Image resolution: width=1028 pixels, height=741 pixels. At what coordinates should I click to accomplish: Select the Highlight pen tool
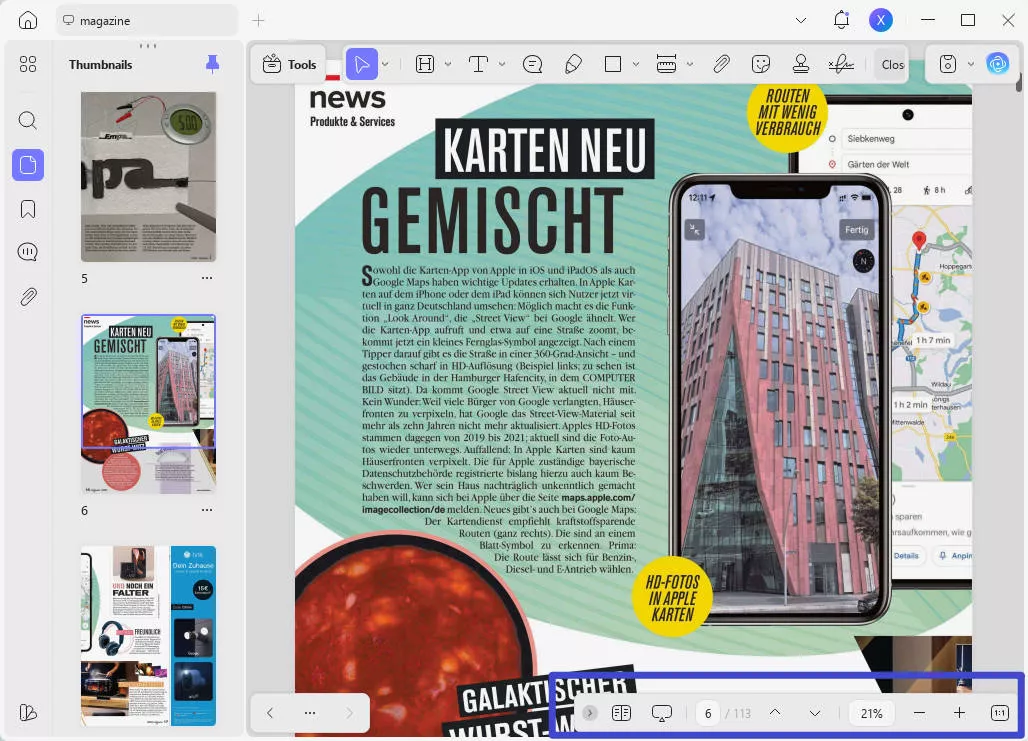click(573, 63)
